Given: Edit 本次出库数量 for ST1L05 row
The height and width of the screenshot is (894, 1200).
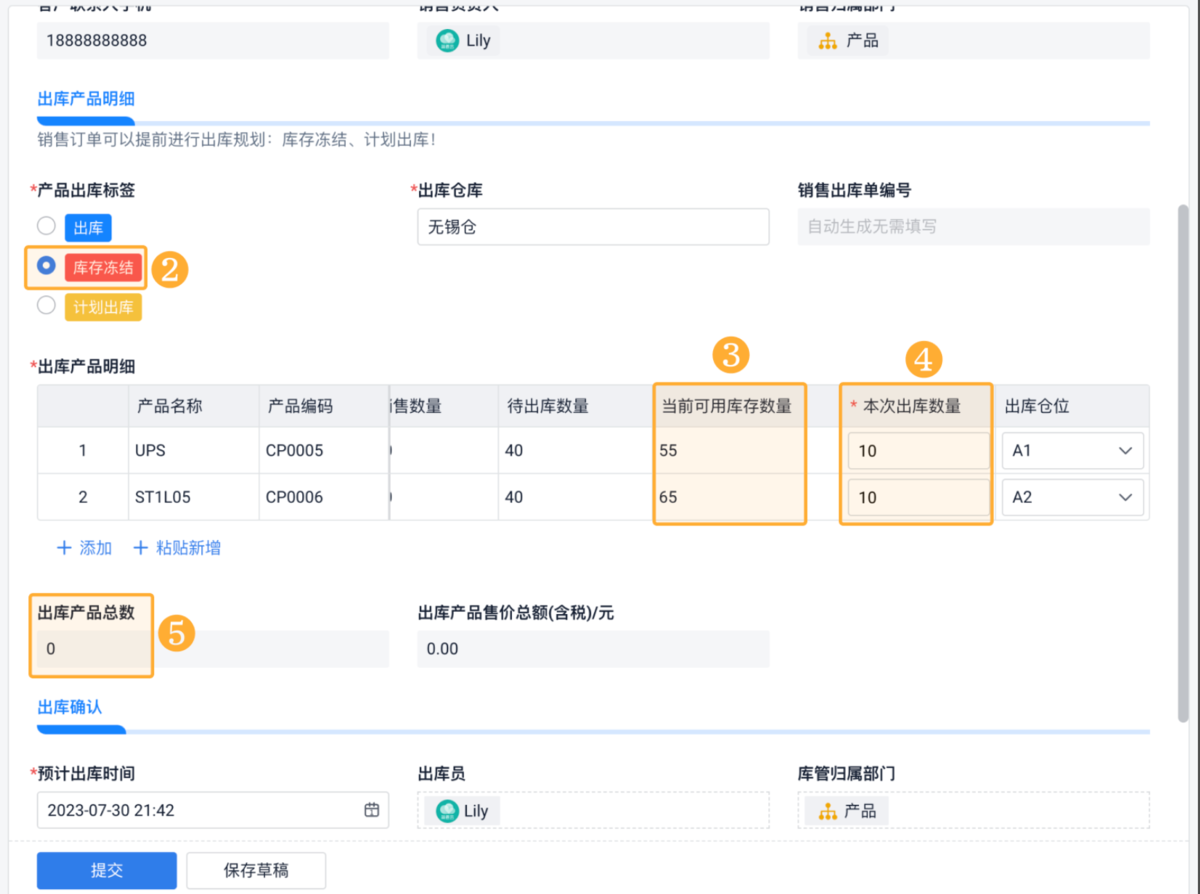Looking at the screenshot, I should (919, 497).
